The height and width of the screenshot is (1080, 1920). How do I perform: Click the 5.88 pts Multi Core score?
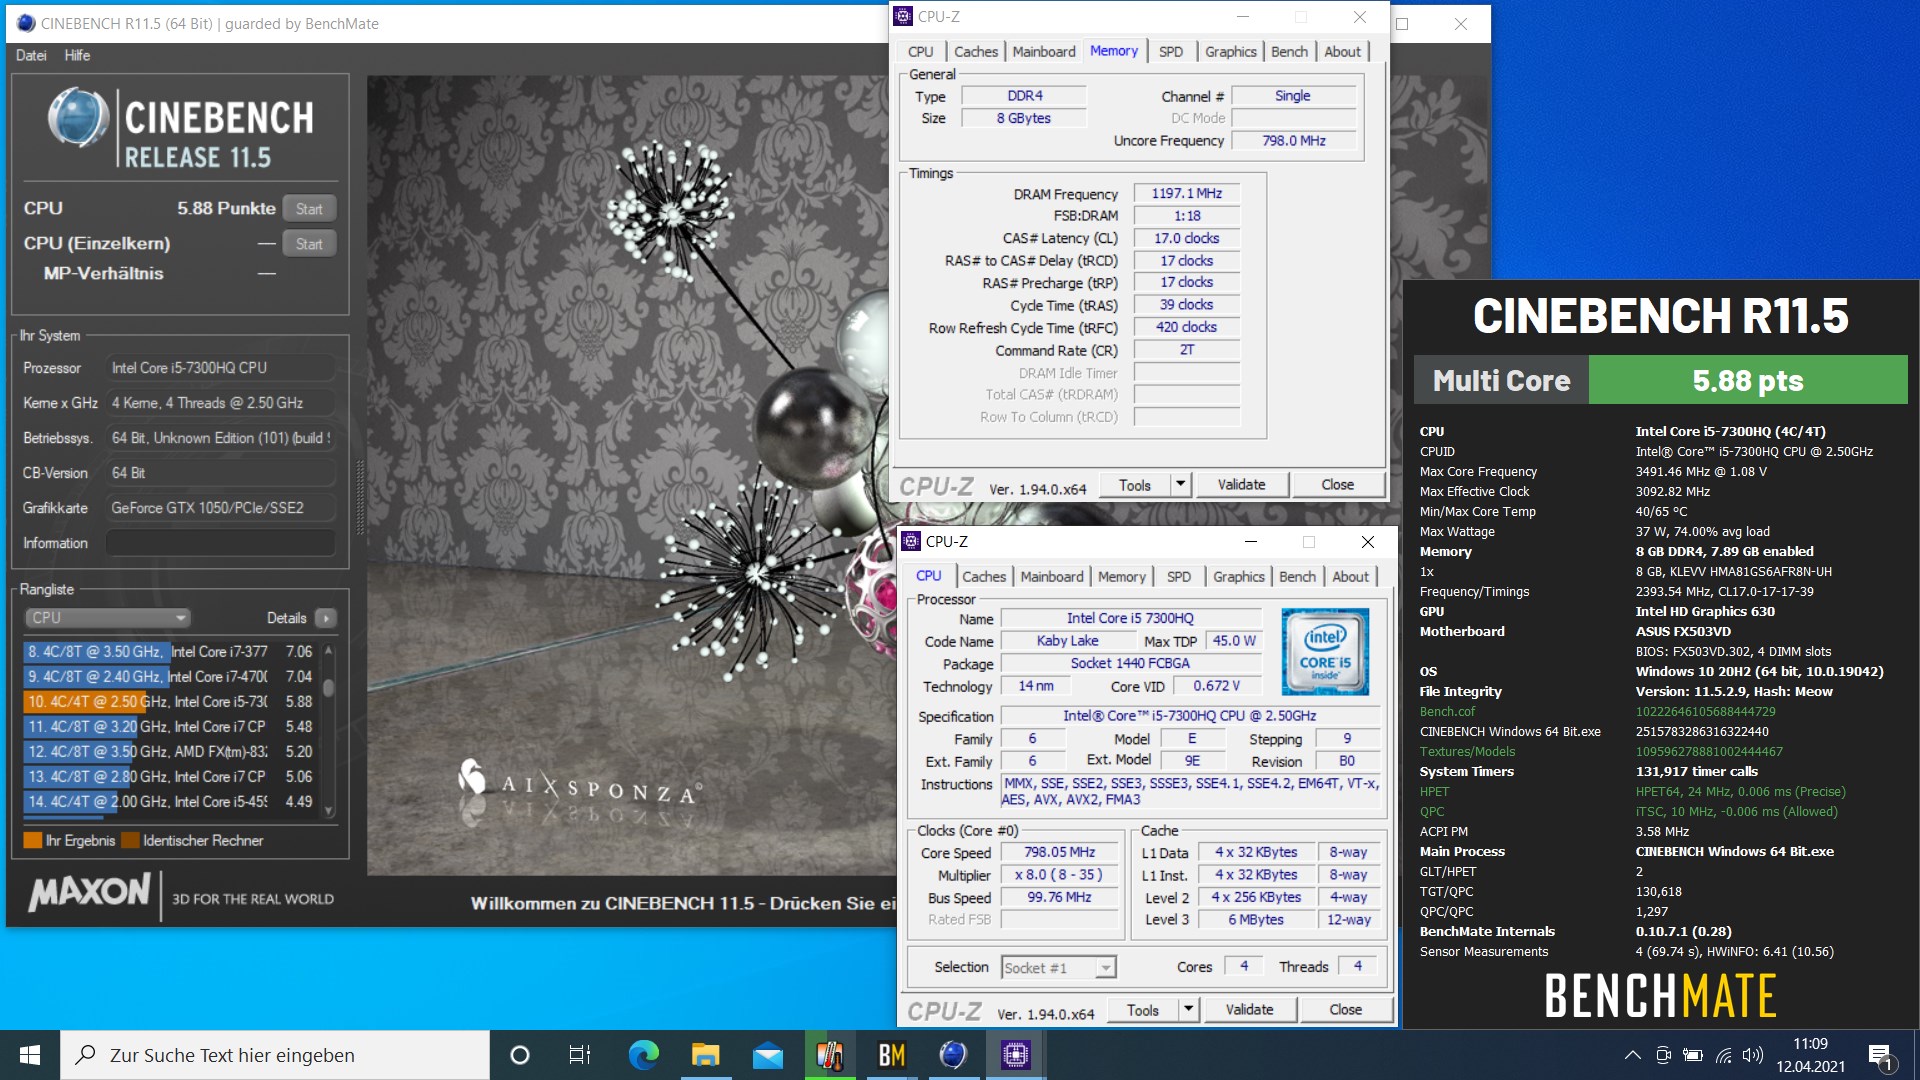pos(1747,380)
